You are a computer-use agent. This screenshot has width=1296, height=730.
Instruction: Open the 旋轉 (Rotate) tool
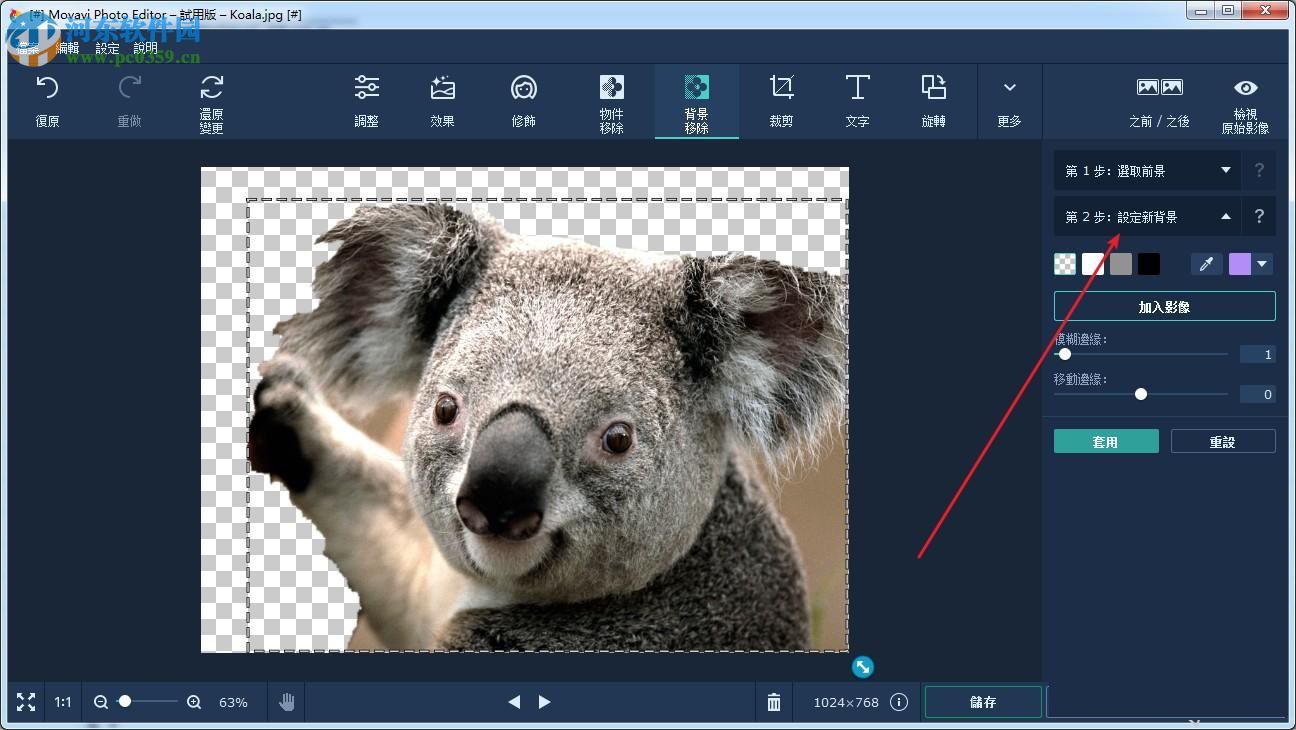pos(933,100)
